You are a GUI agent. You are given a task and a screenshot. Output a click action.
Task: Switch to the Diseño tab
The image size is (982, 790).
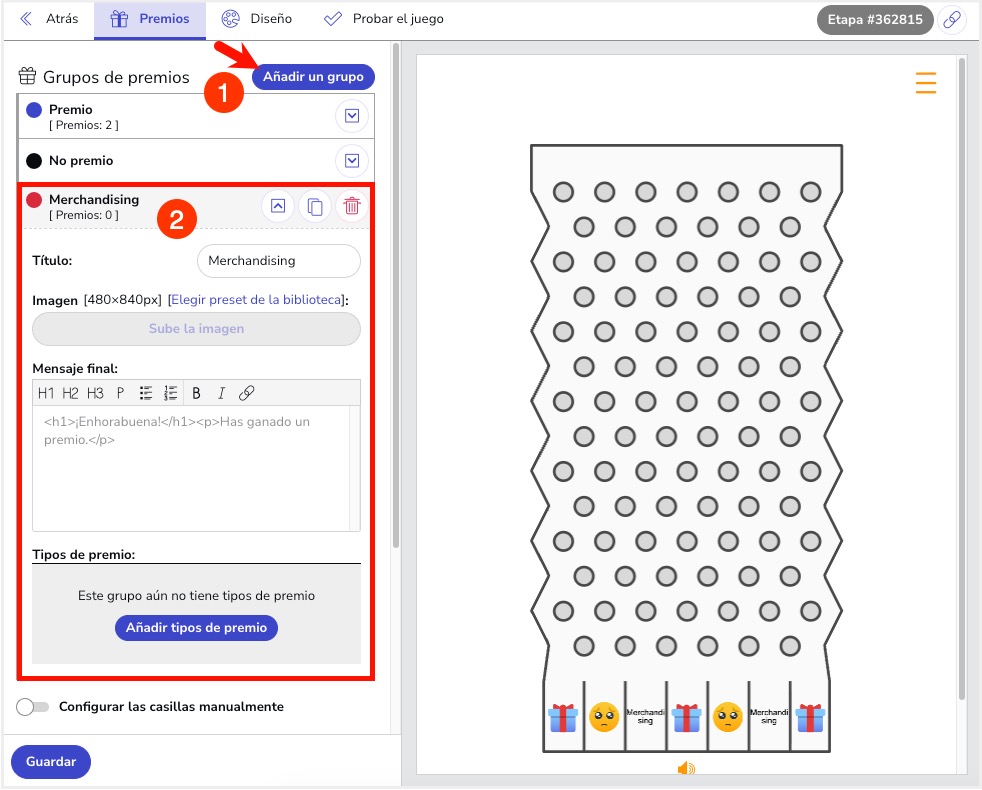pyautogui.click(x=257, y=19)
